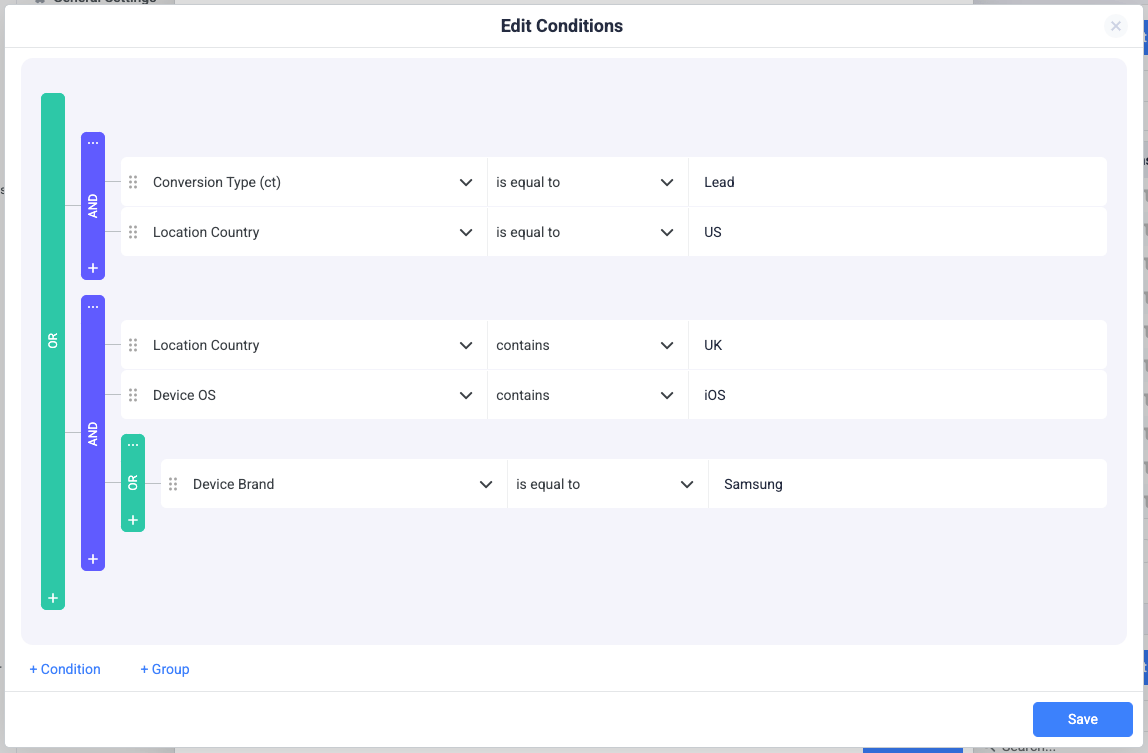Close the Edit Conditions dialog
This screenshot has height=753, width=1148.
coord(1115,26)
